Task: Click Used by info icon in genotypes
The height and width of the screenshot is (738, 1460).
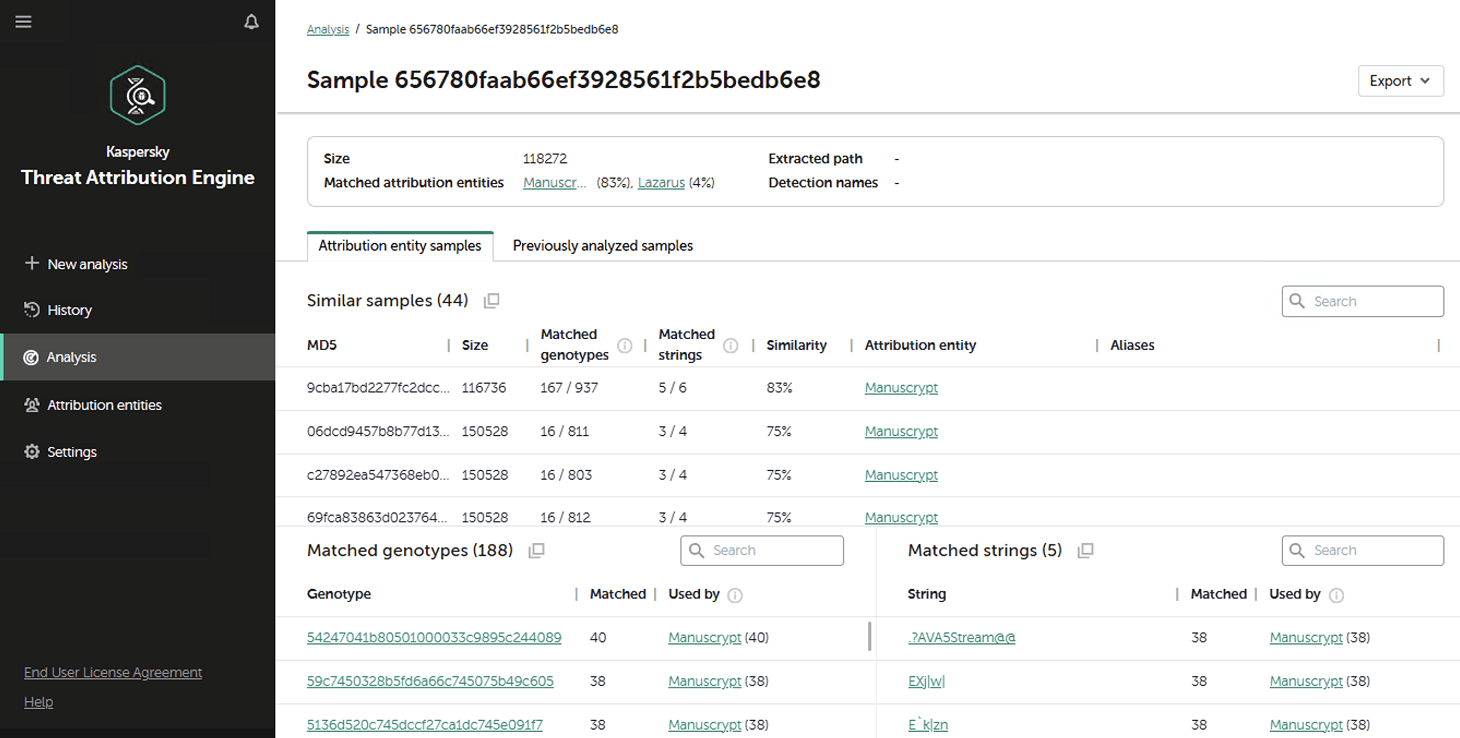Action: (735, 595)
